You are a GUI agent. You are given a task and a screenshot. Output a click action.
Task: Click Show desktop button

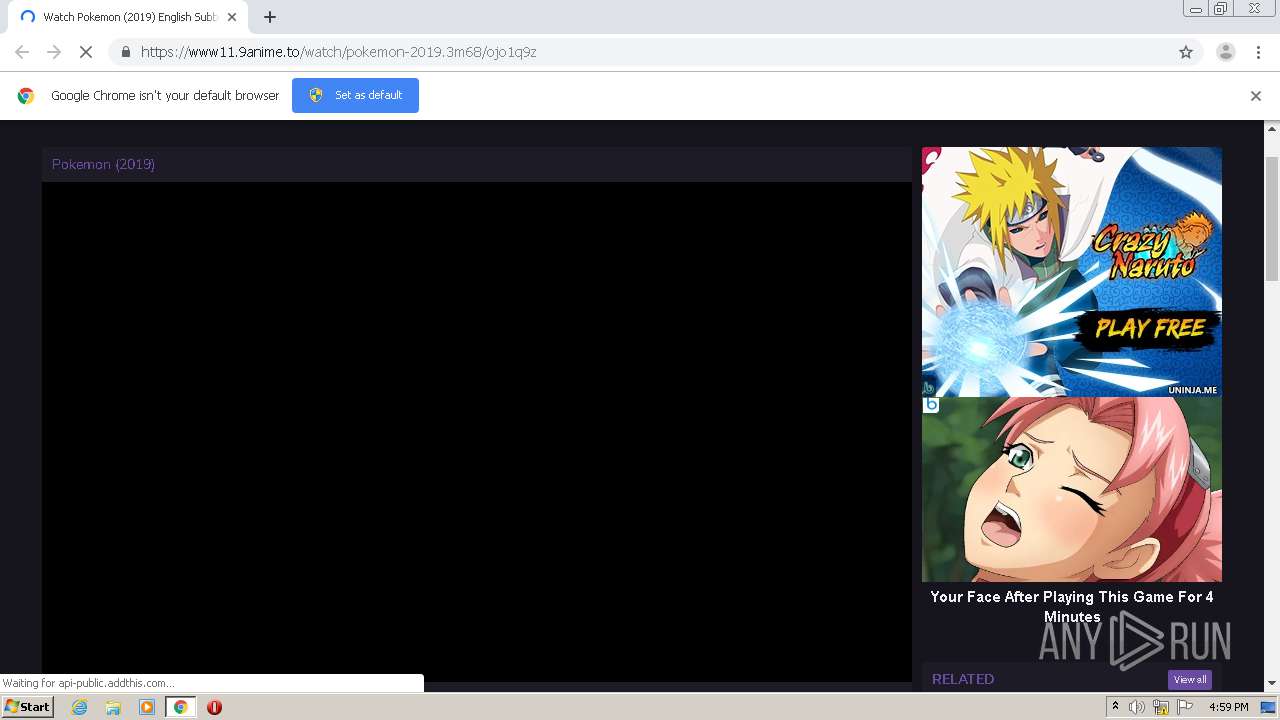click(1268, 707)
